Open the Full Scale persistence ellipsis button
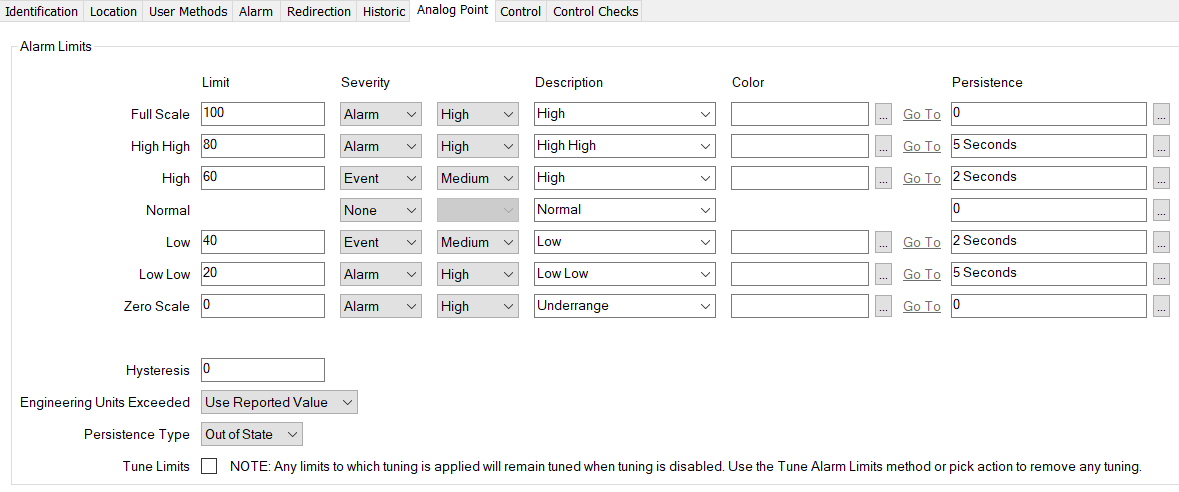This screenshot has height=492, width=1179. [x=1160, y=114]
